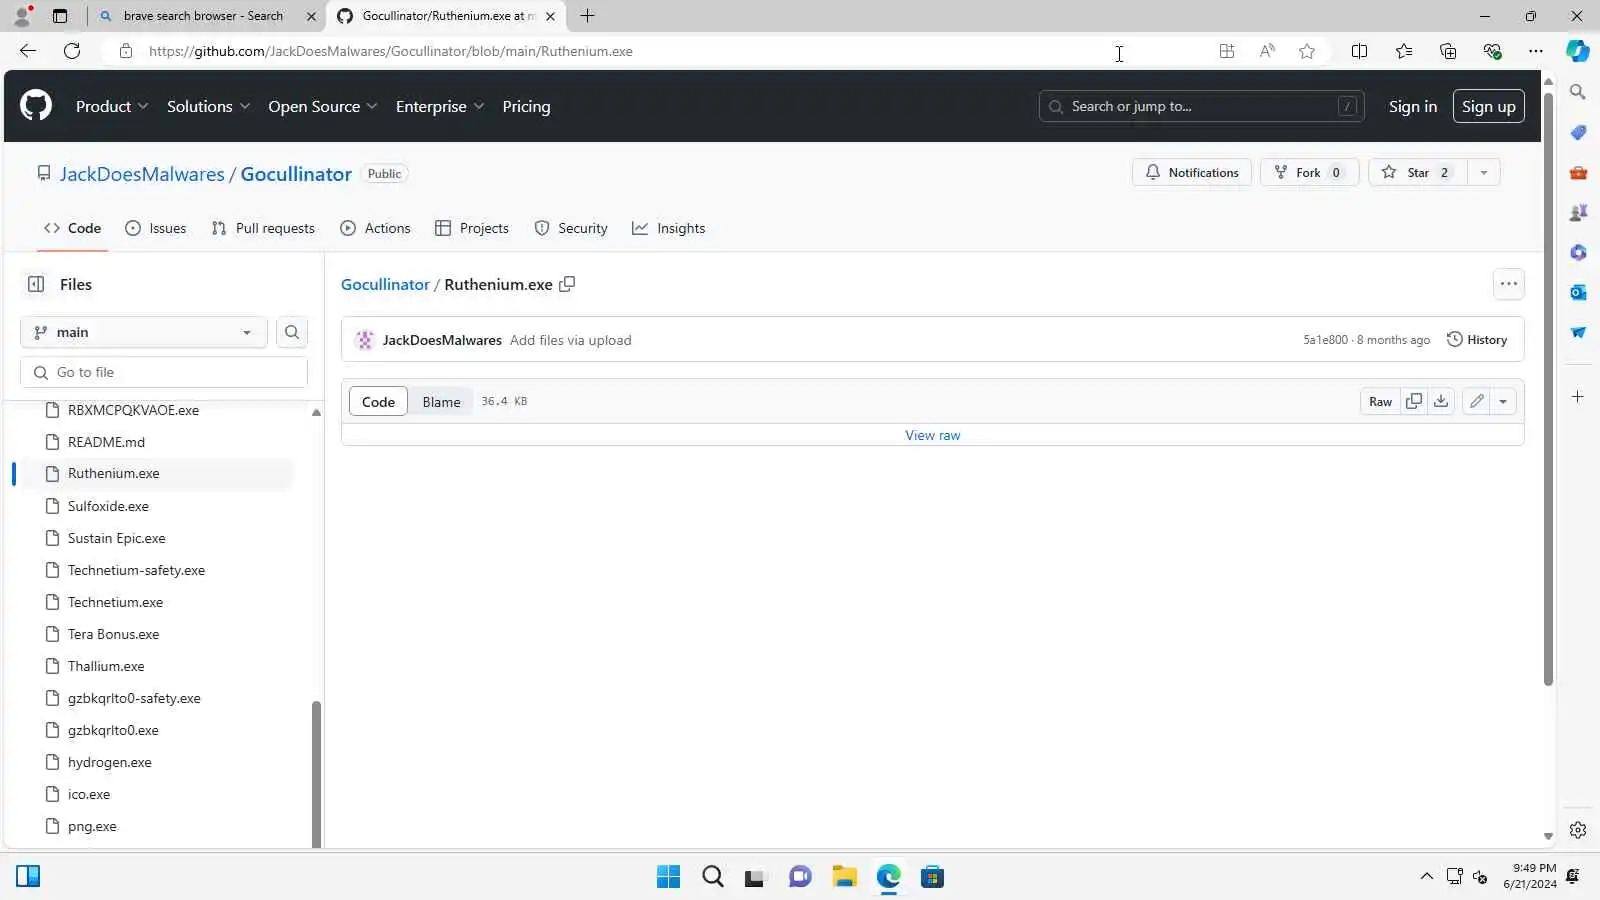Open read aloud icon in address bar

click(1267, 51)
